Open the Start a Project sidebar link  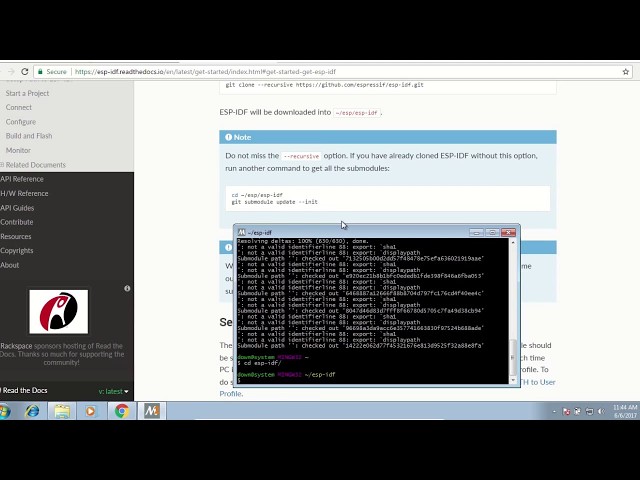tap(27, 93)
